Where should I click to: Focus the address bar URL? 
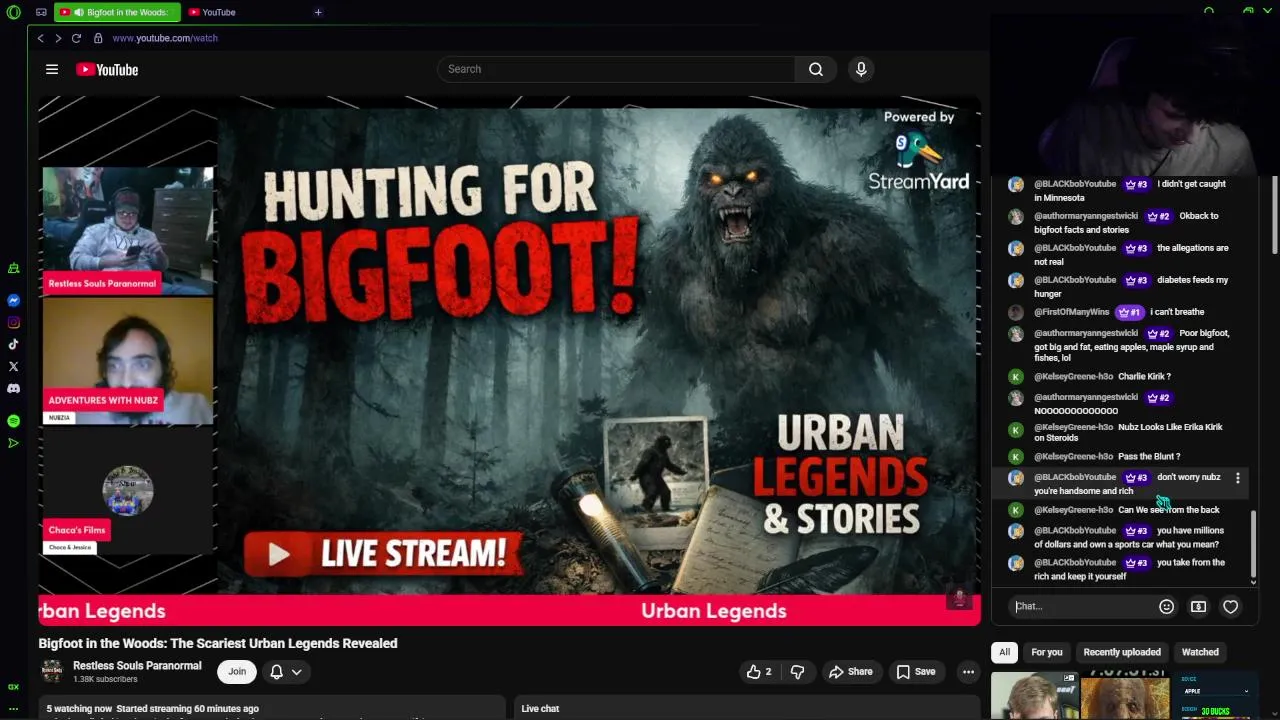point(165,38)
